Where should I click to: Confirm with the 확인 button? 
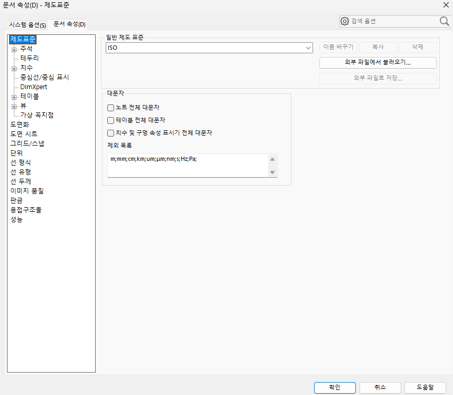tap(335, 387)
